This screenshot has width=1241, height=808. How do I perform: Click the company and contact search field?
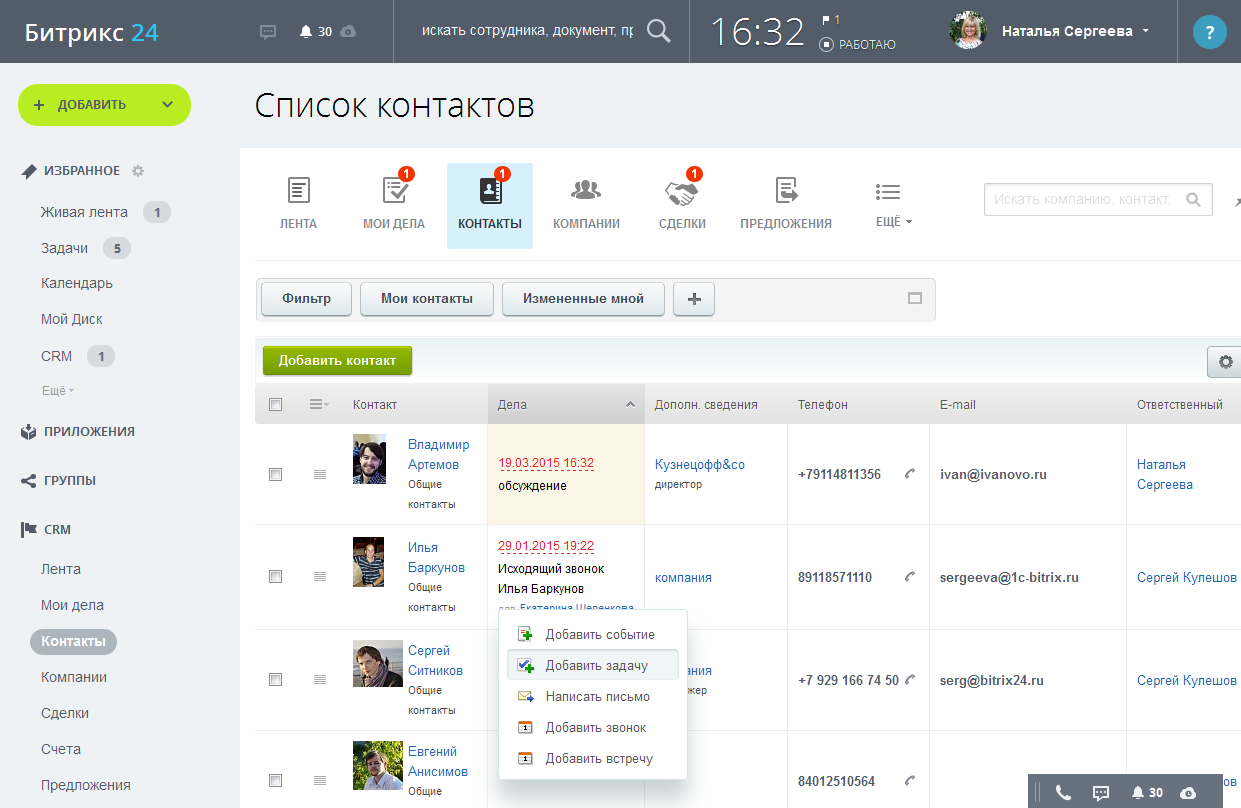1083,200
